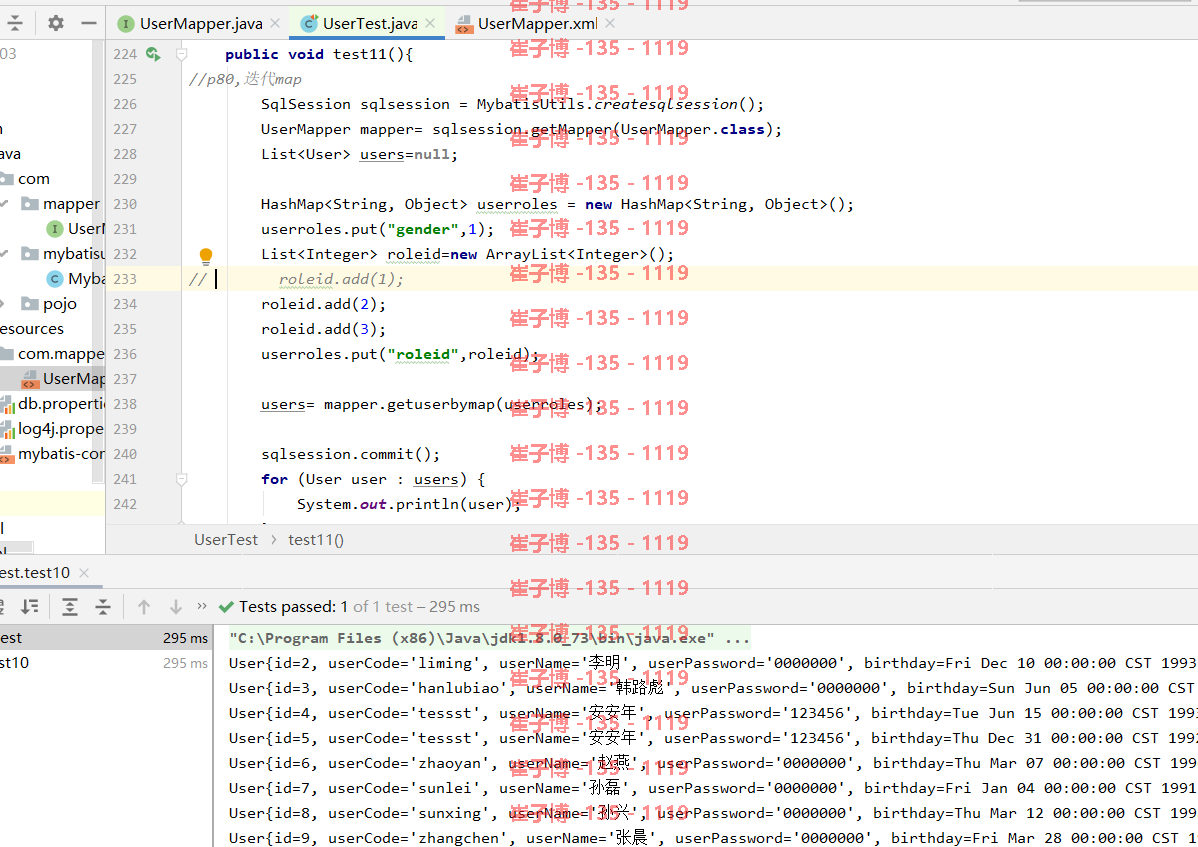The image size is (1198, 847).
Task: Close the UserMapper.xml tab
Action: pos(610,24)
